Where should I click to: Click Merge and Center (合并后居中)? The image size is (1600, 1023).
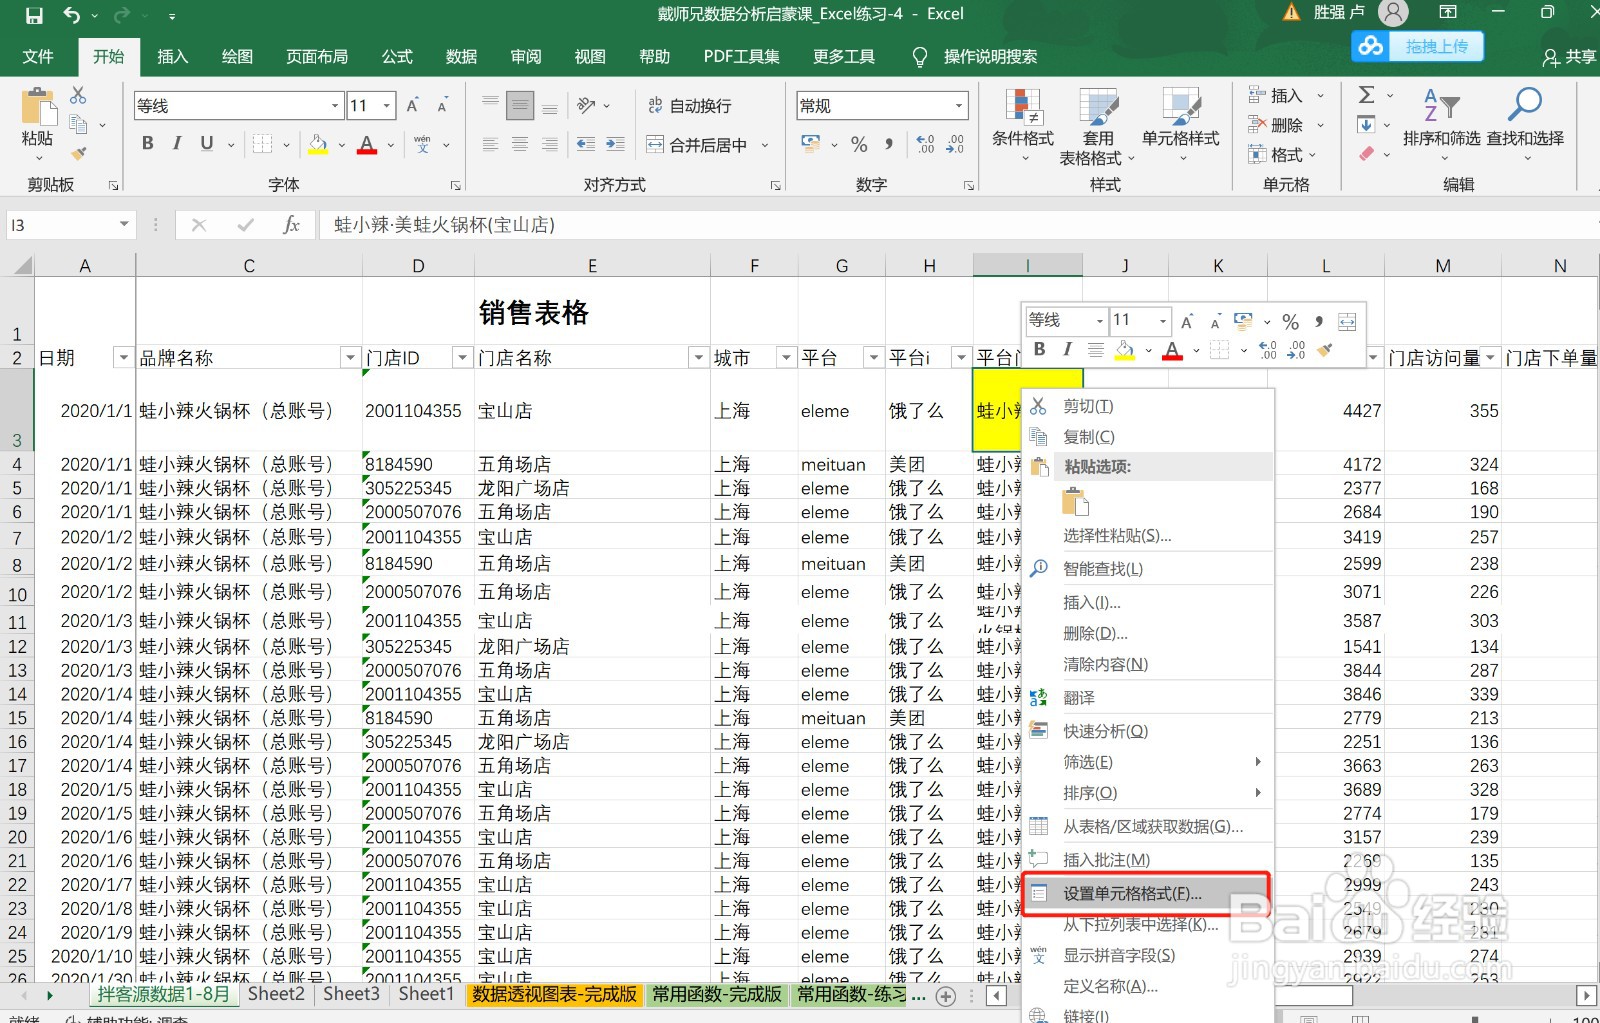pyautogui.click(x=697, y=145)
